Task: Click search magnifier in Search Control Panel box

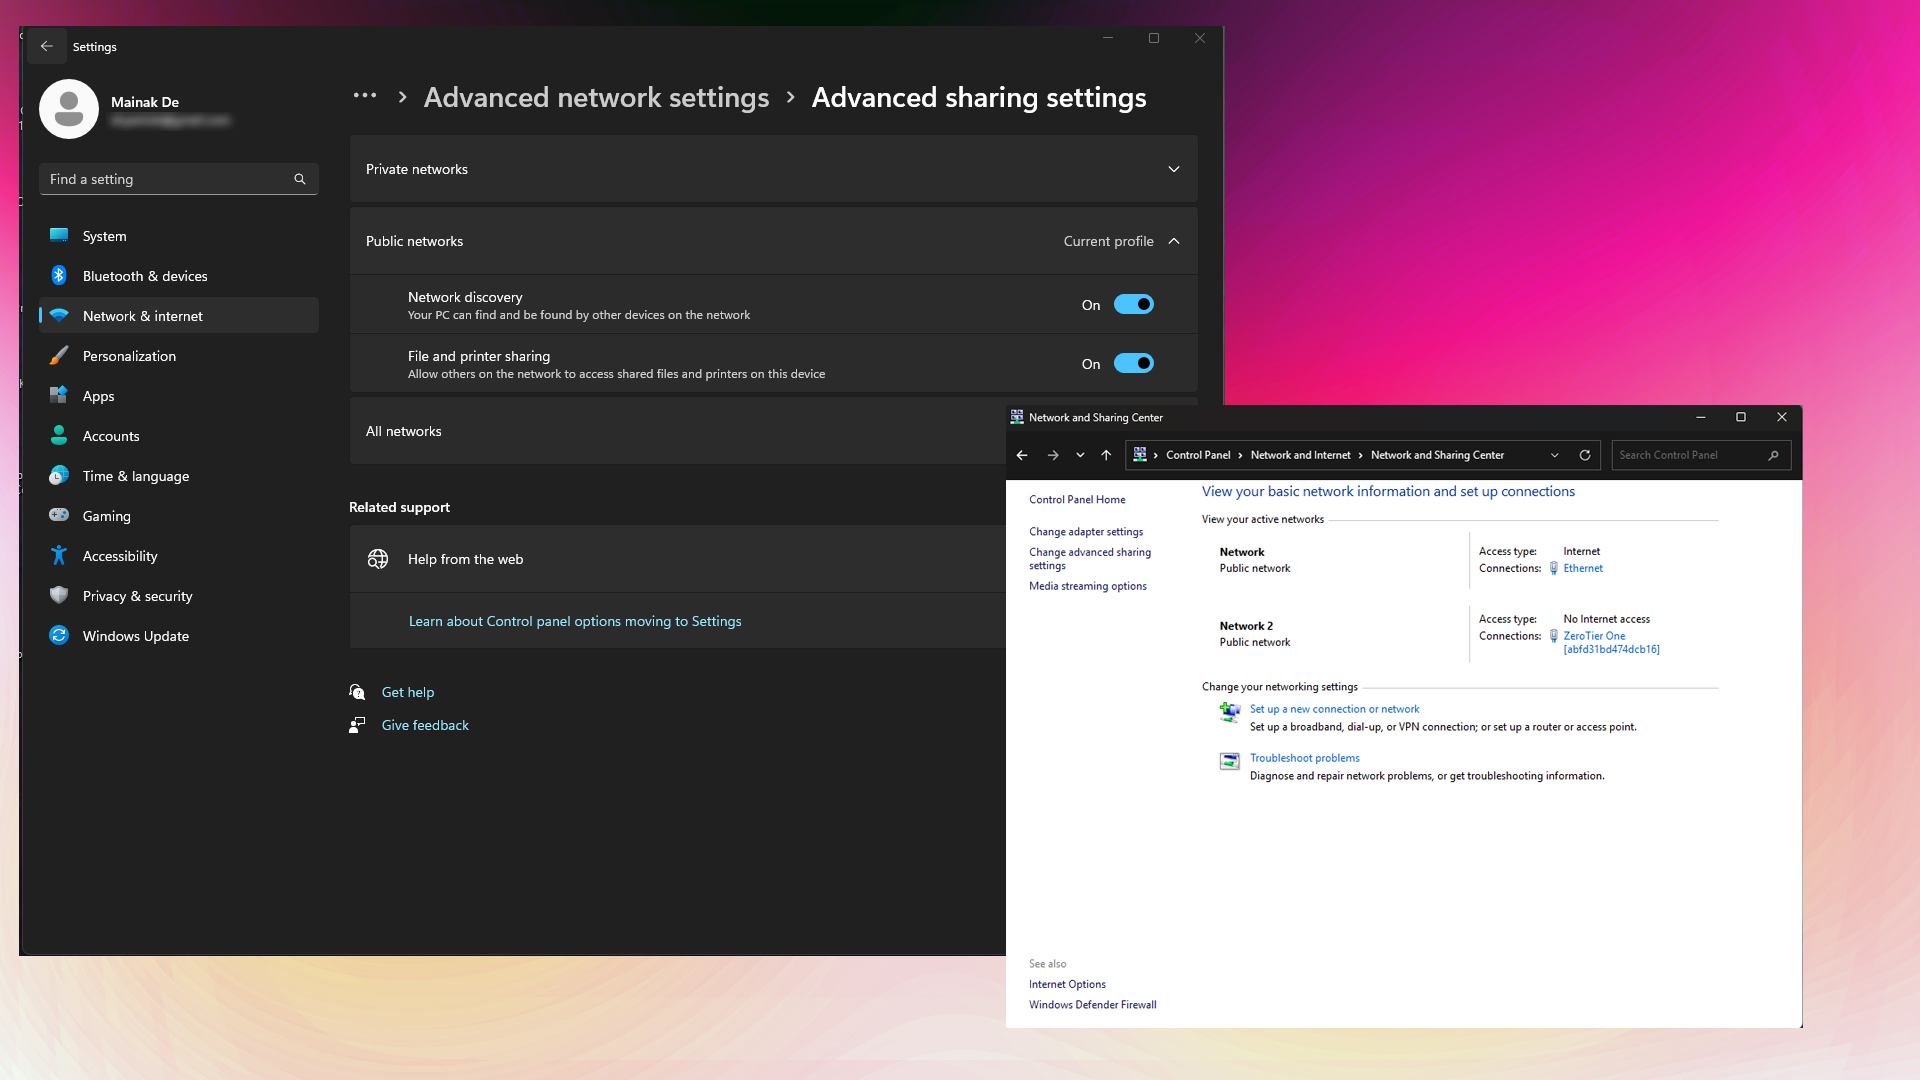Action: 1774,455
